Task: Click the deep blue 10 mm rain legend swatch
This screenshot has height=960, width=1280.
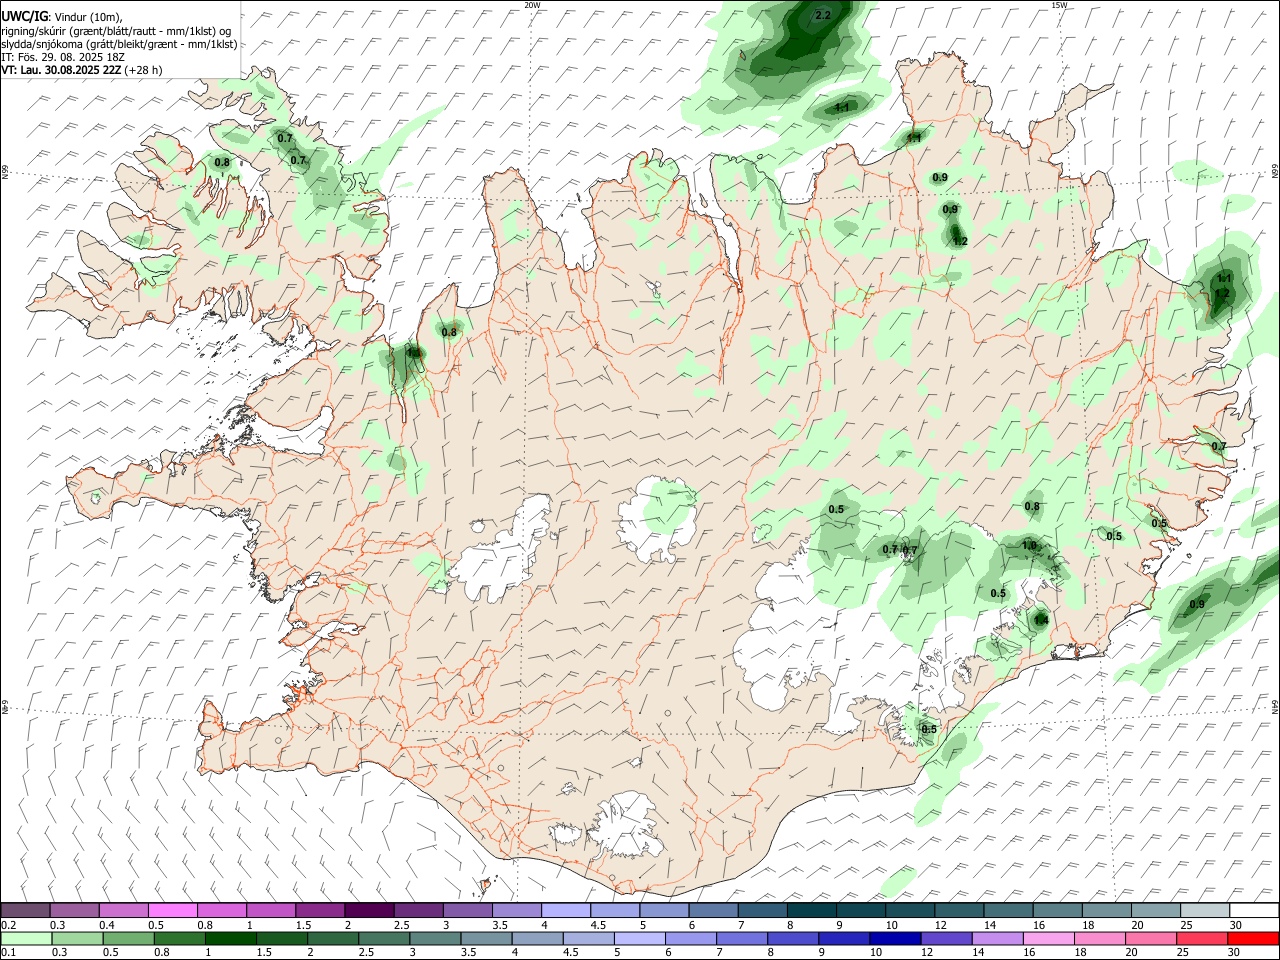Action: tap(895, 938)
